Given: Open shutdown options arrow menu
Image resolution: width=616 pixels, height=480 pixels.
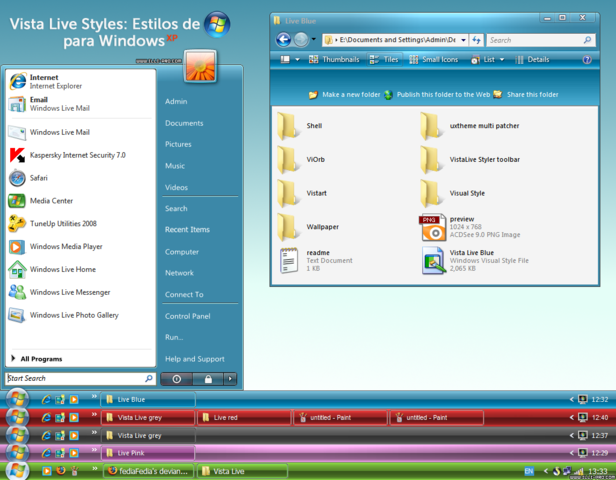Looking at the screenshot, I should pos(230,379).
